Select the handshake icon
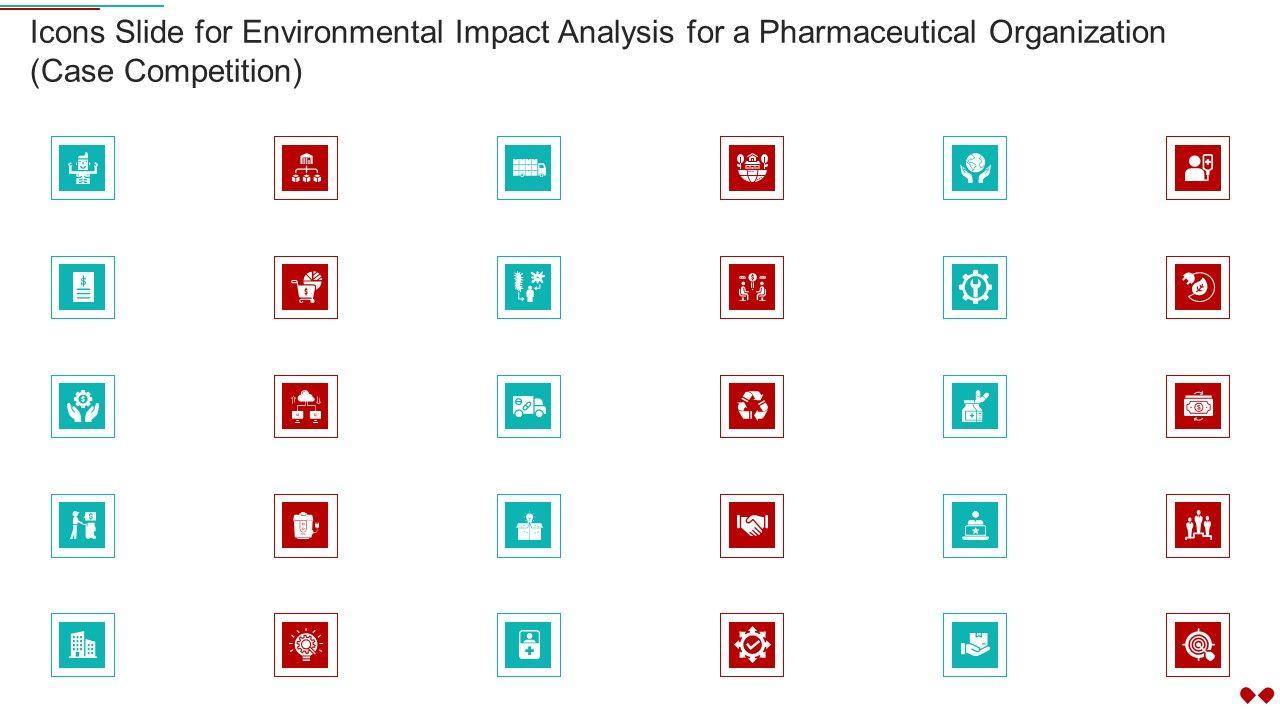Screen dimensions: 1280x720 [x=752, y=525]
